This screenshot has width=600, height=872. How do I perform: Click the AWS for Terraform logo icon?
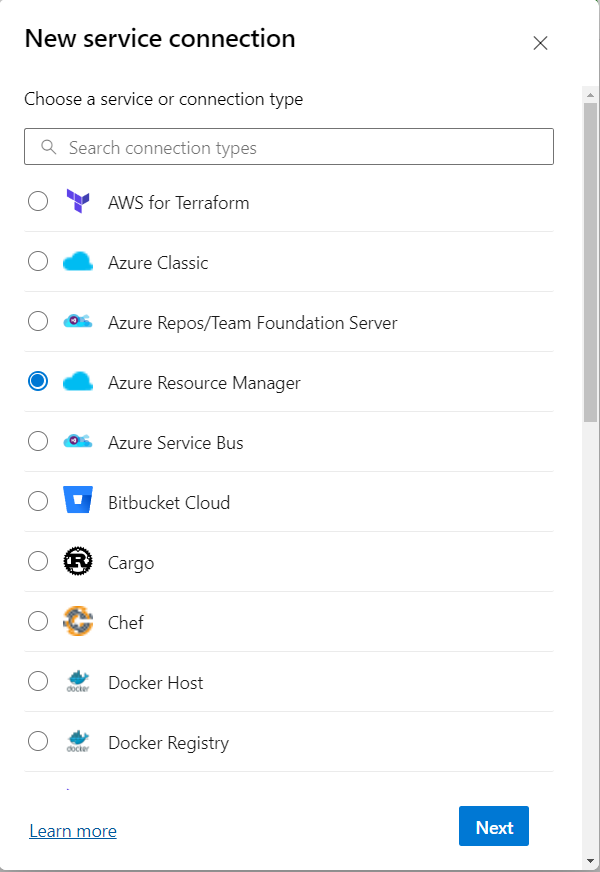click(x=78, y=201)
